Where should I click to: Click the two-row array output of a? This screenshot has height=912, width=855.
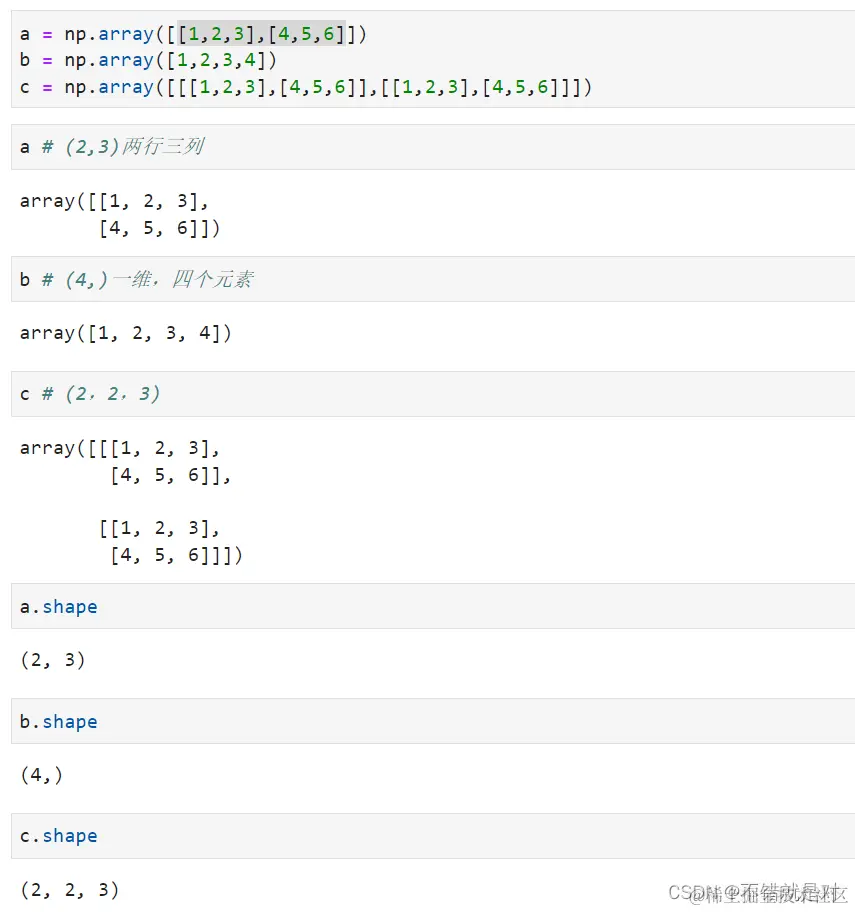(x=120, y=215)
